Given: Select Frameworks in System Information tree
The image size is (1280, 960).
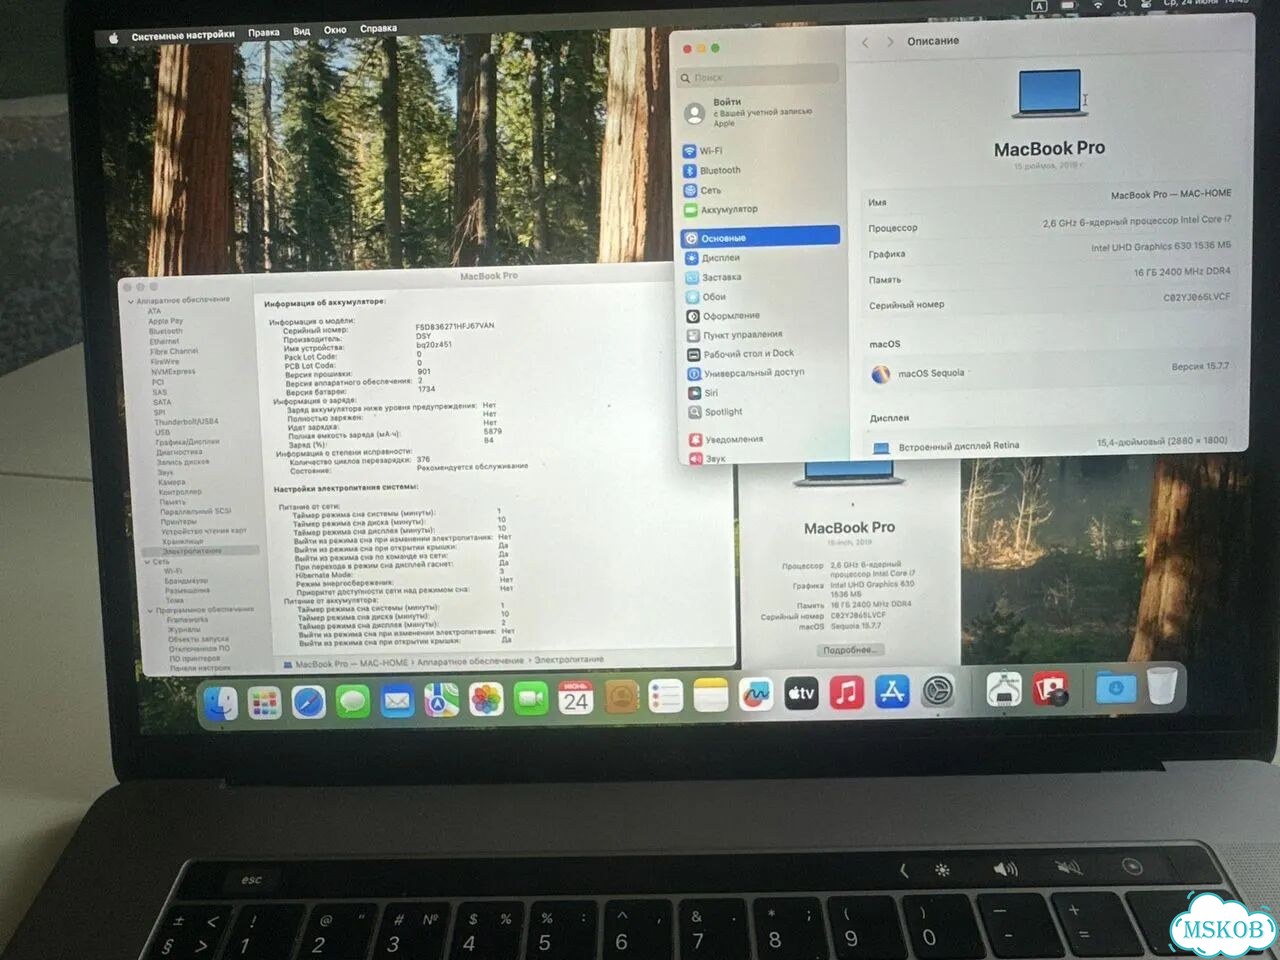Looking at the screenshot, I should 188,620.
